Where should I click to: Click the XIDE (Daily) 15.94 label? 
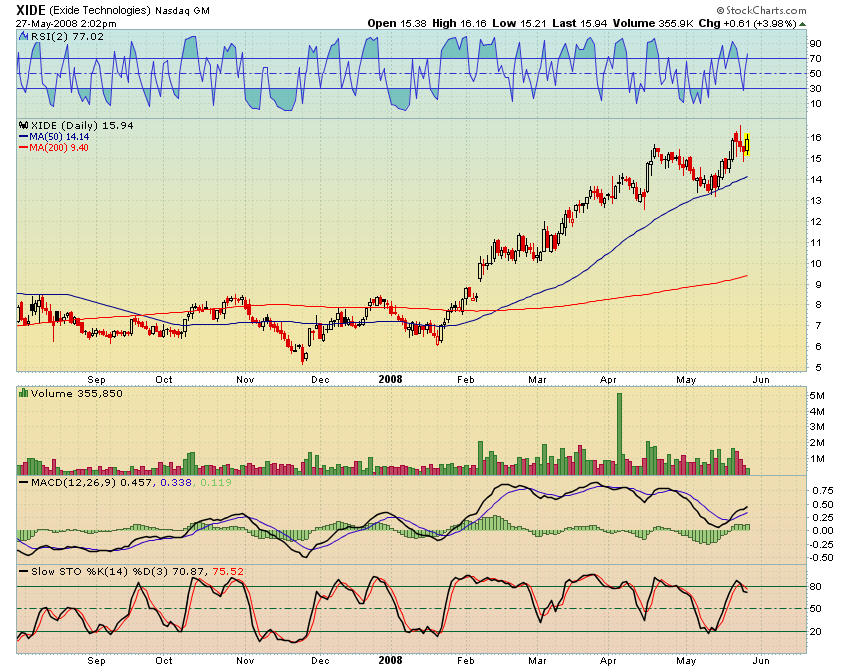[x=82, y=125]
